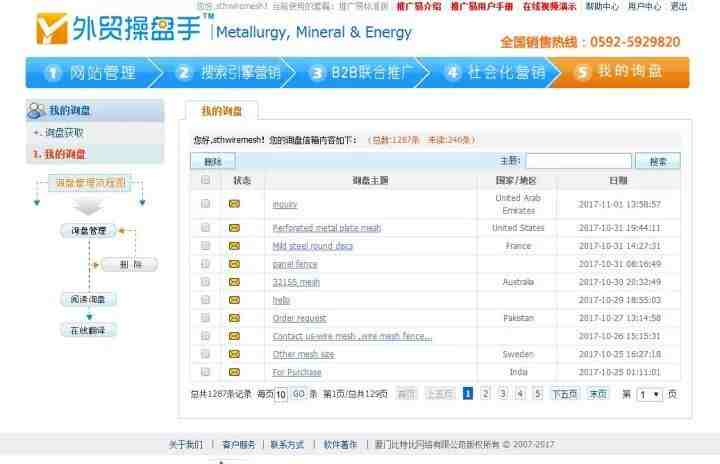Open the page number dropdown in the pagination bar

[x=650, y=395]
